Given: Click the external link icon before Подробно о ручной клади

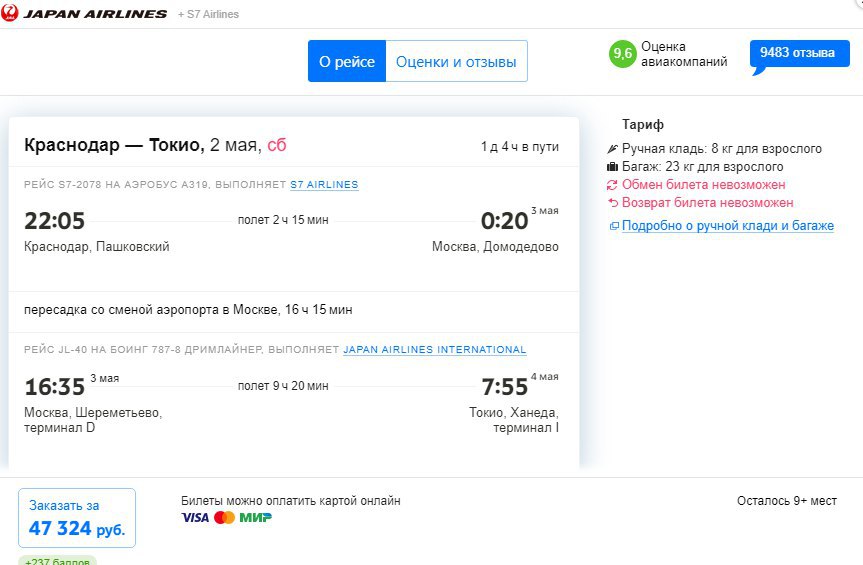Looking at the screenshot, I should [x=614, y=226].
